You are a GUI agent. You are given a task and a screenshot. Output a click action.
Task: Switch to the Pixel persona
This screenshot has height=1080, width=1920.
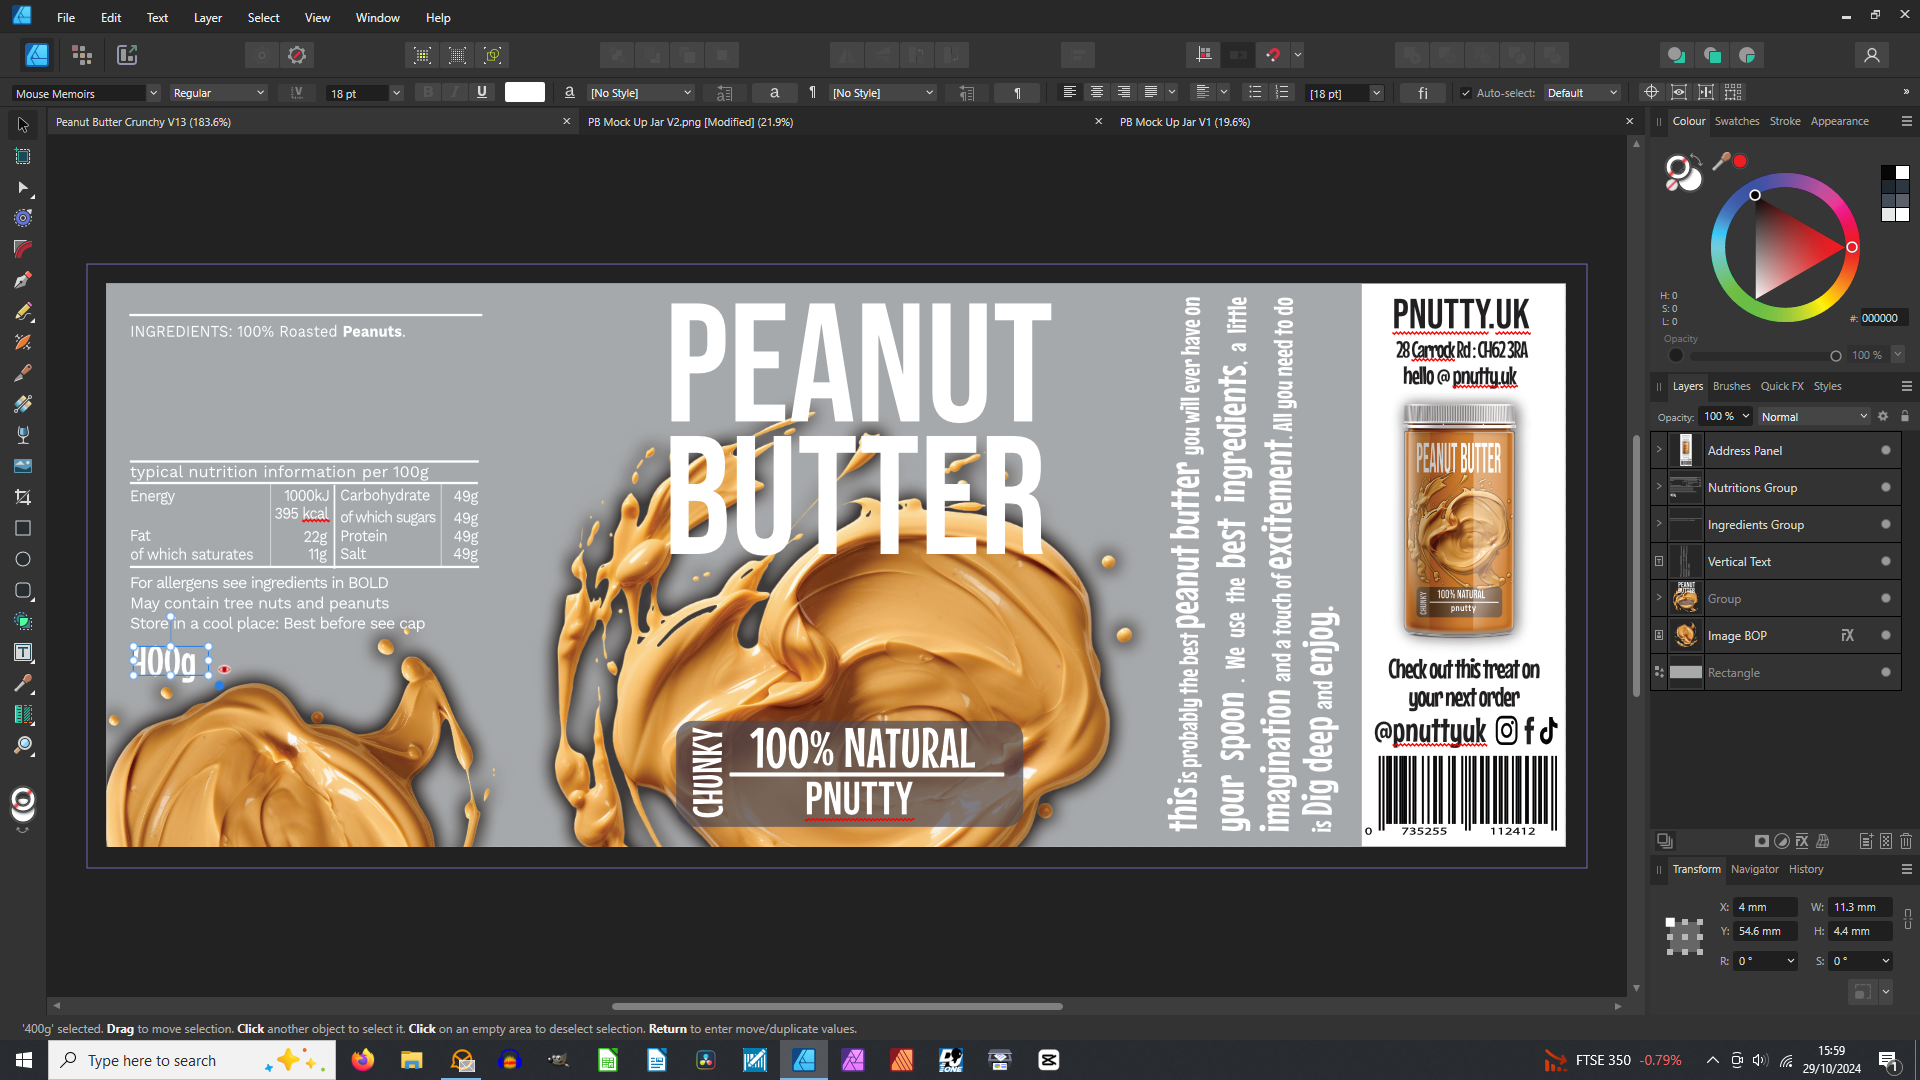[x=82, y=55]
